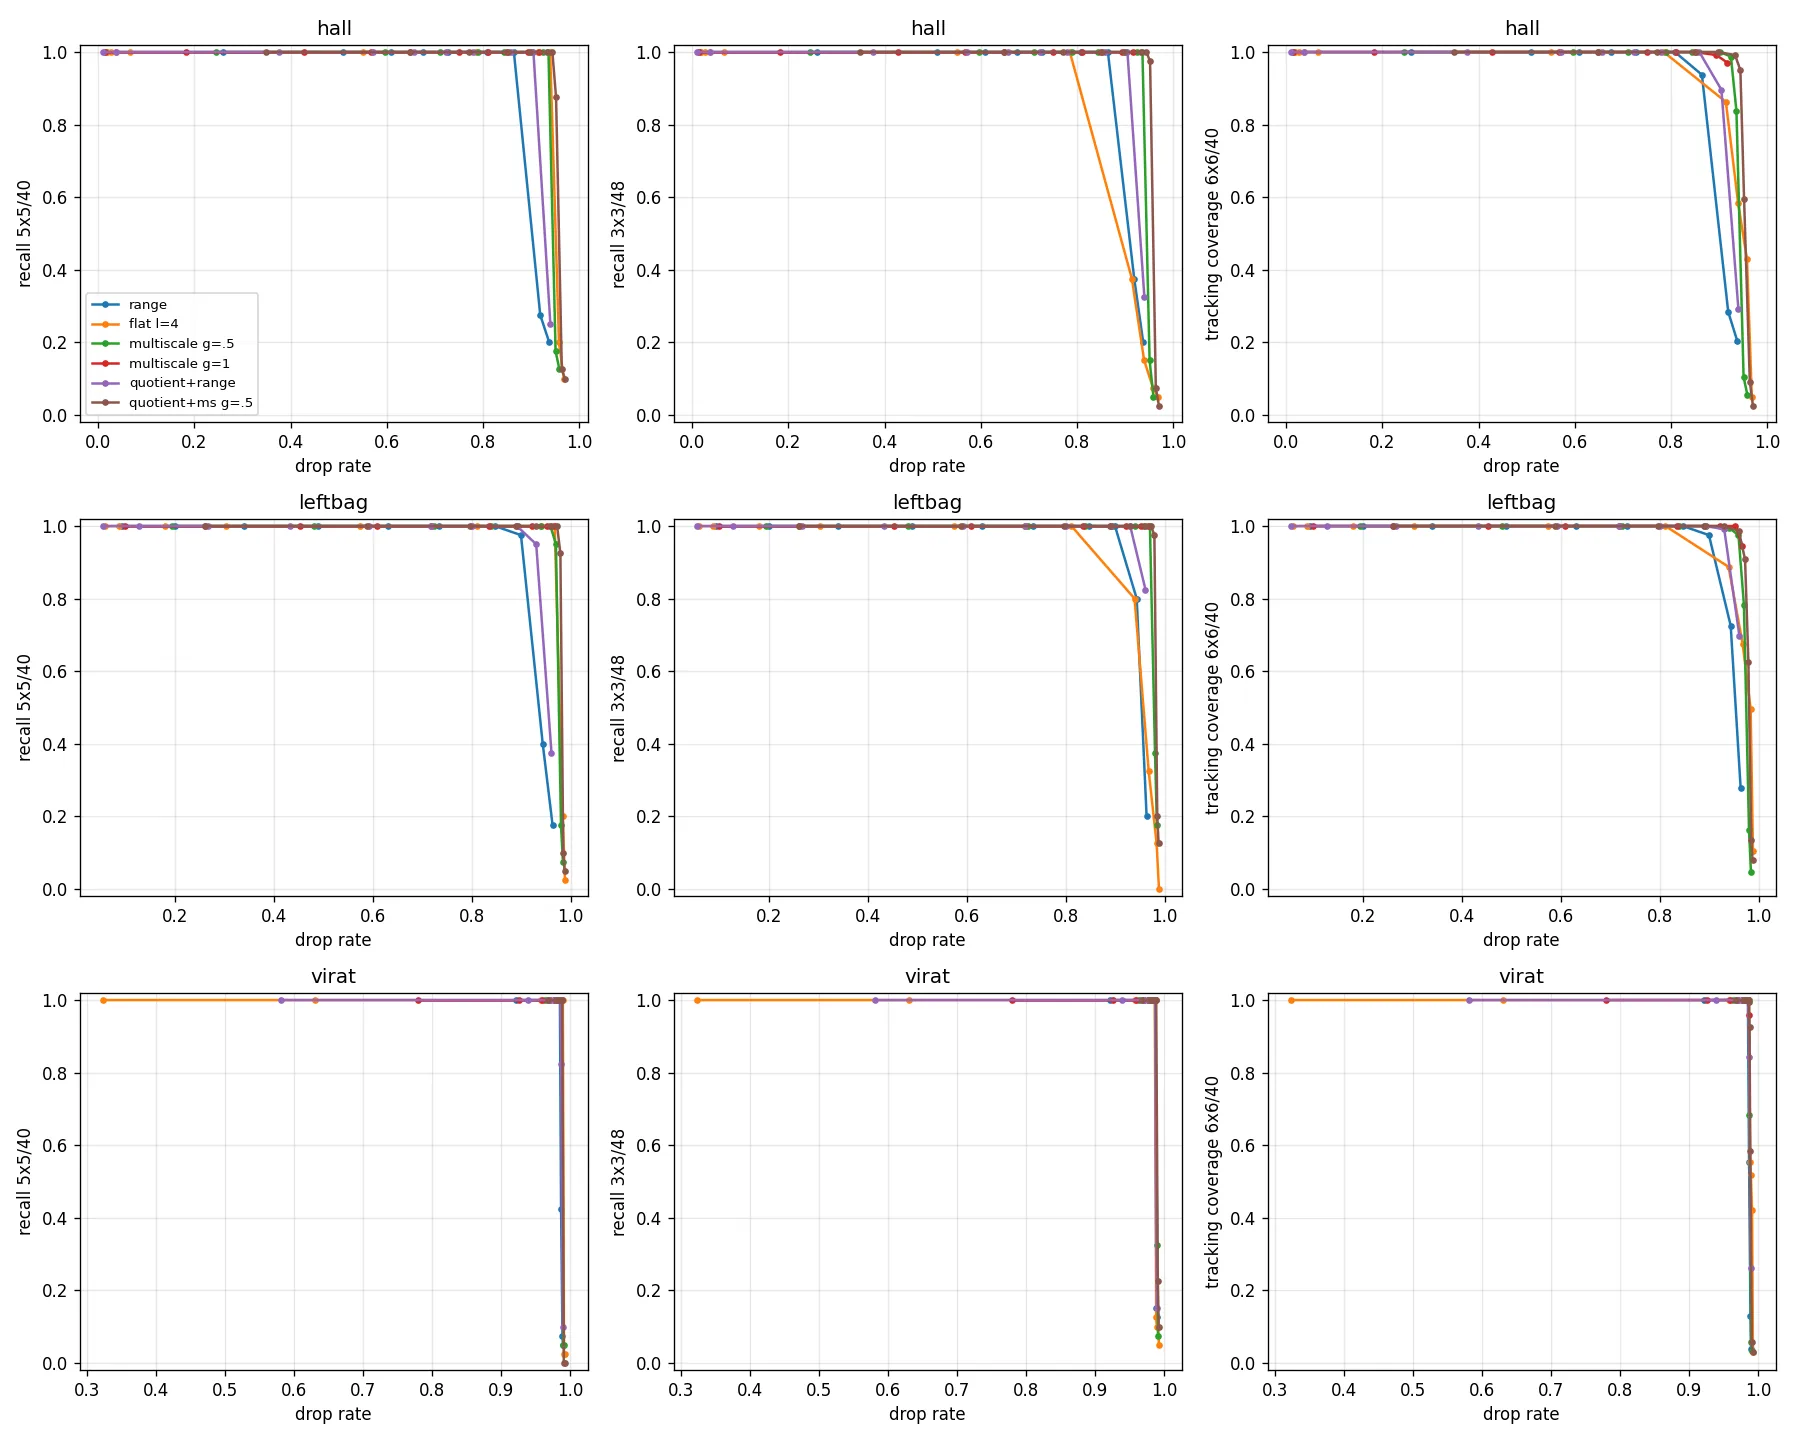This screenshot has width=1800, height=1440.
Task: Select the "tracking coverage 6x6/40" label of the leftbag plot
Action: [1213, 708]
